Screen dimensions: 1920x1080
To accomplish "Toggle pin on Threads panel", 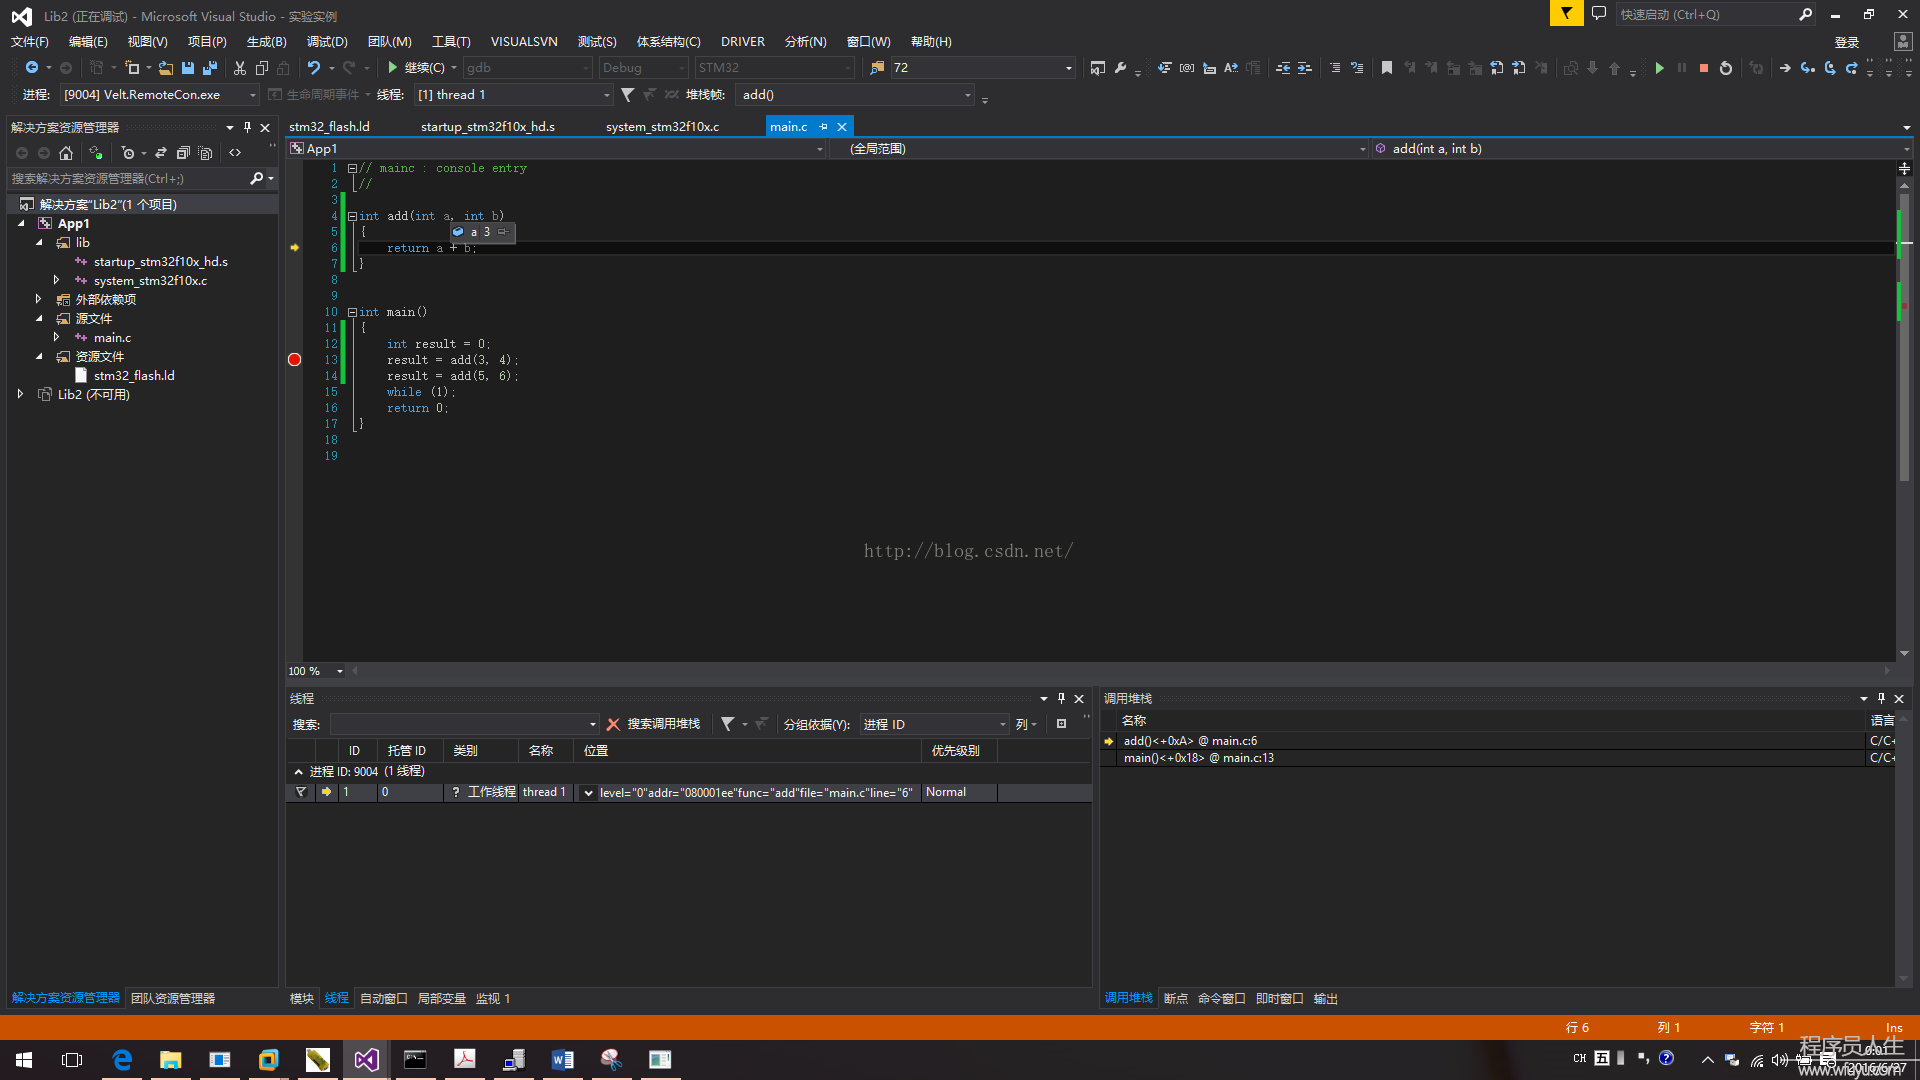I will pyautogui.click(x=1061, y=698).
